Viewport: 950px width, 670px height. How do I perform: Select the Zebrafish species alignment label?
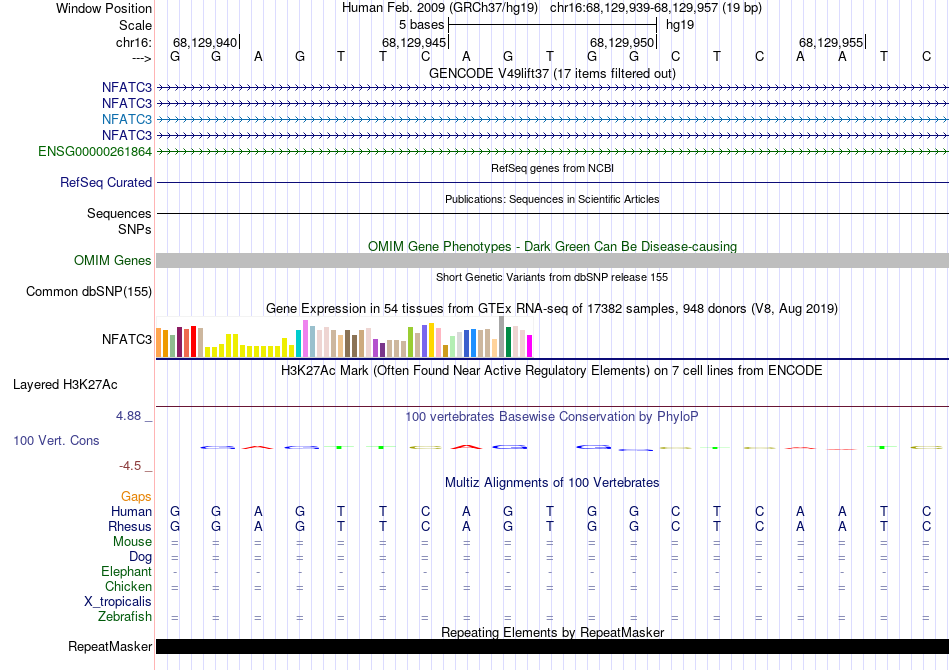[125, 617]
